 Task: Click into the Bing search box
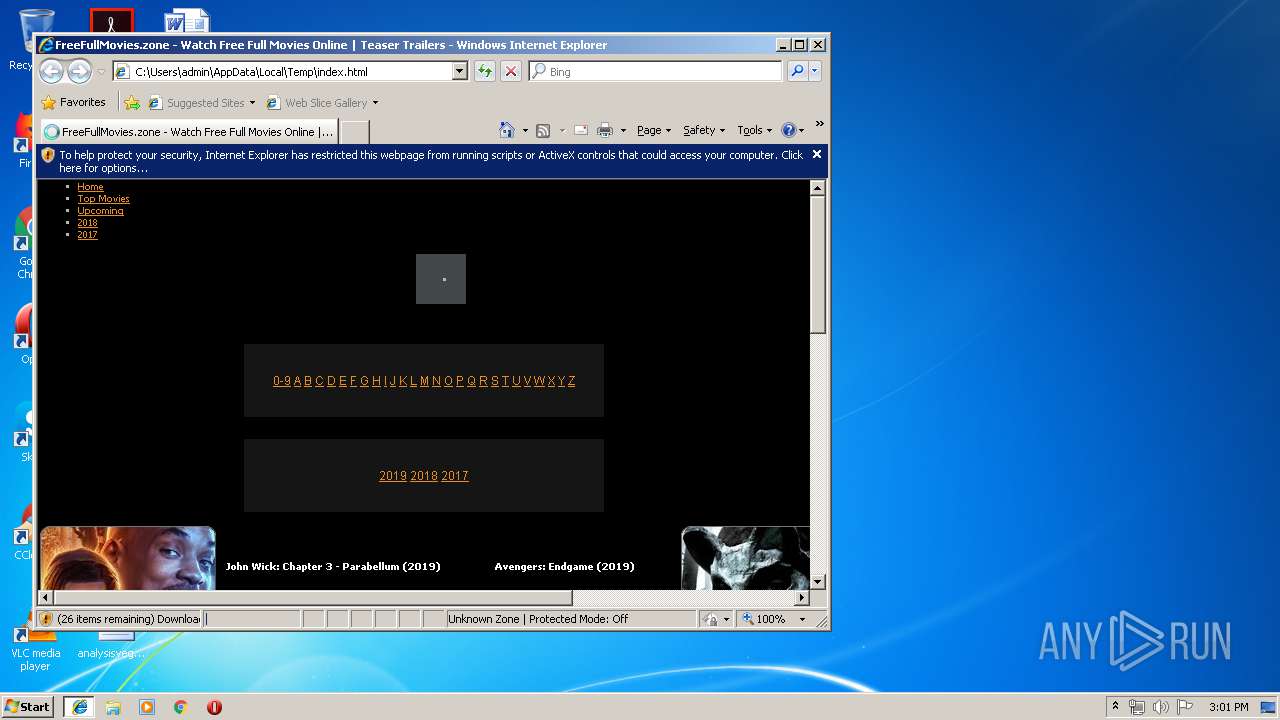656,71
